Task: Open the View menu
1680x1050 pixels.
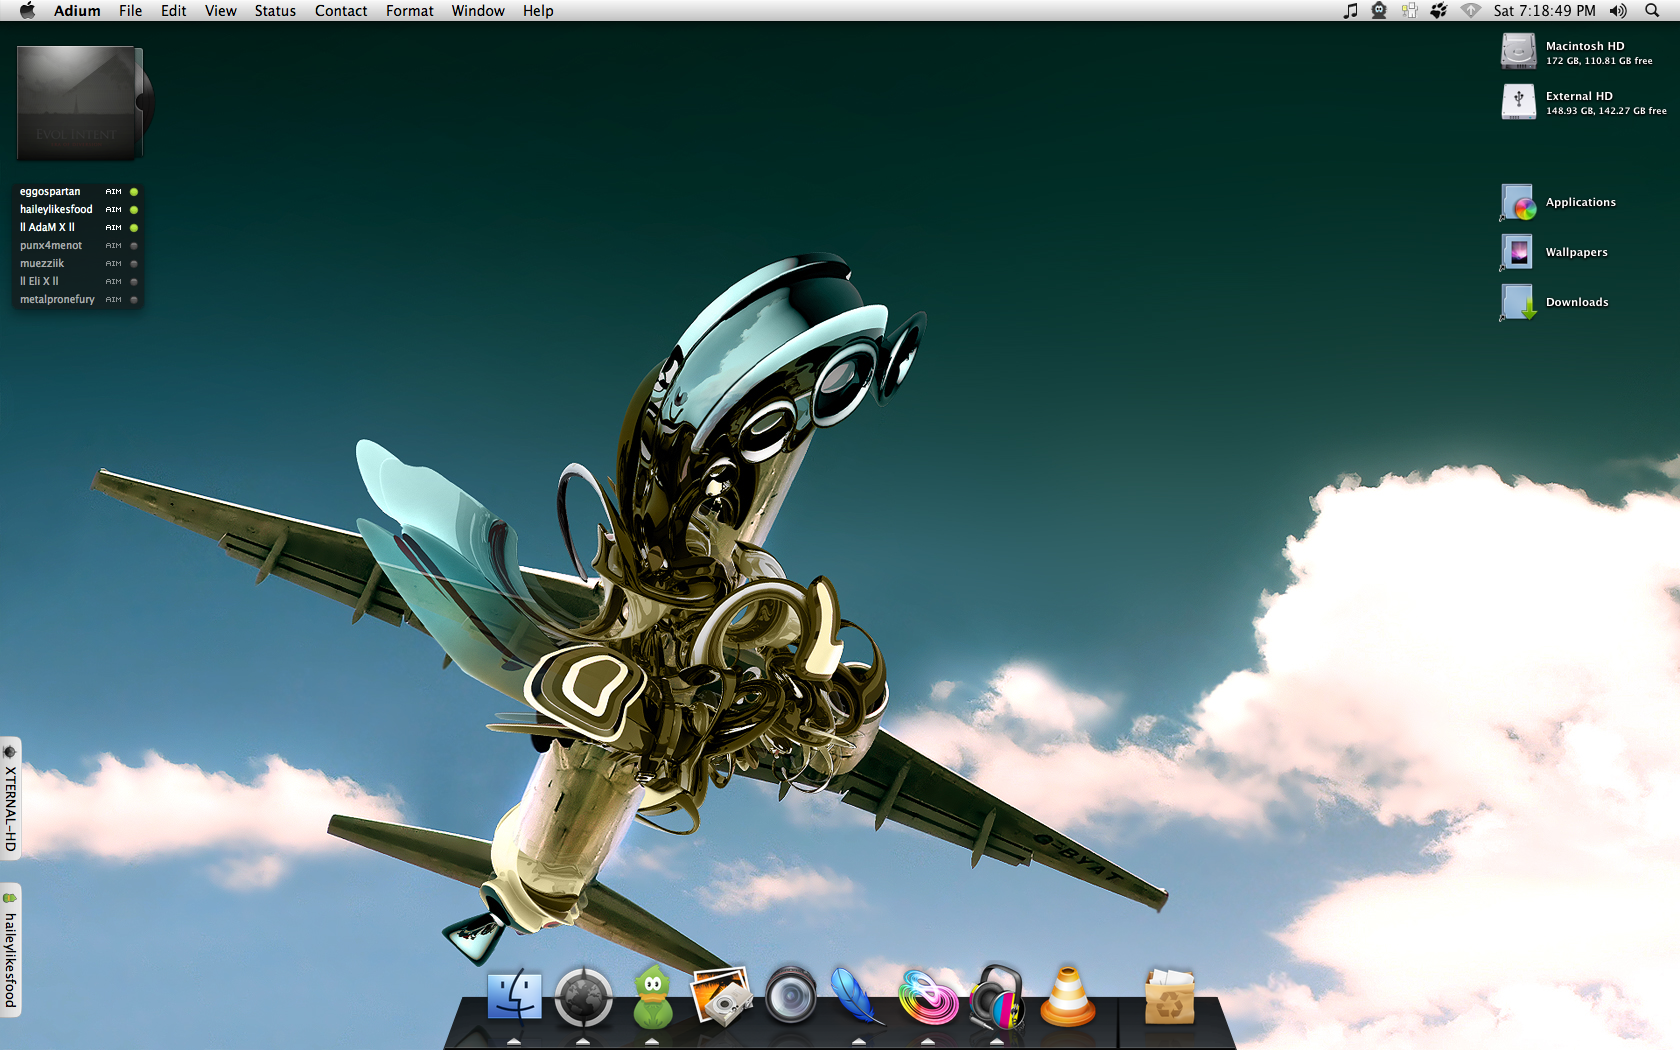Action: 221,11
